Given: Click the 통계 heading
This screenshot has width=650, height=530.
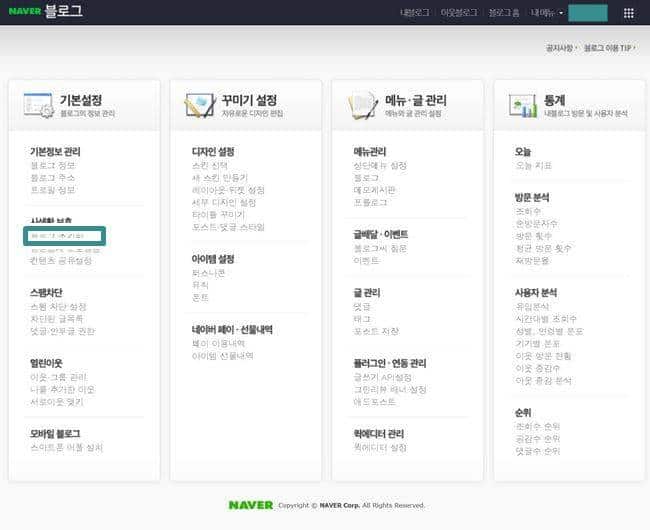Looking at the screenshot, I should pos(554,100).
